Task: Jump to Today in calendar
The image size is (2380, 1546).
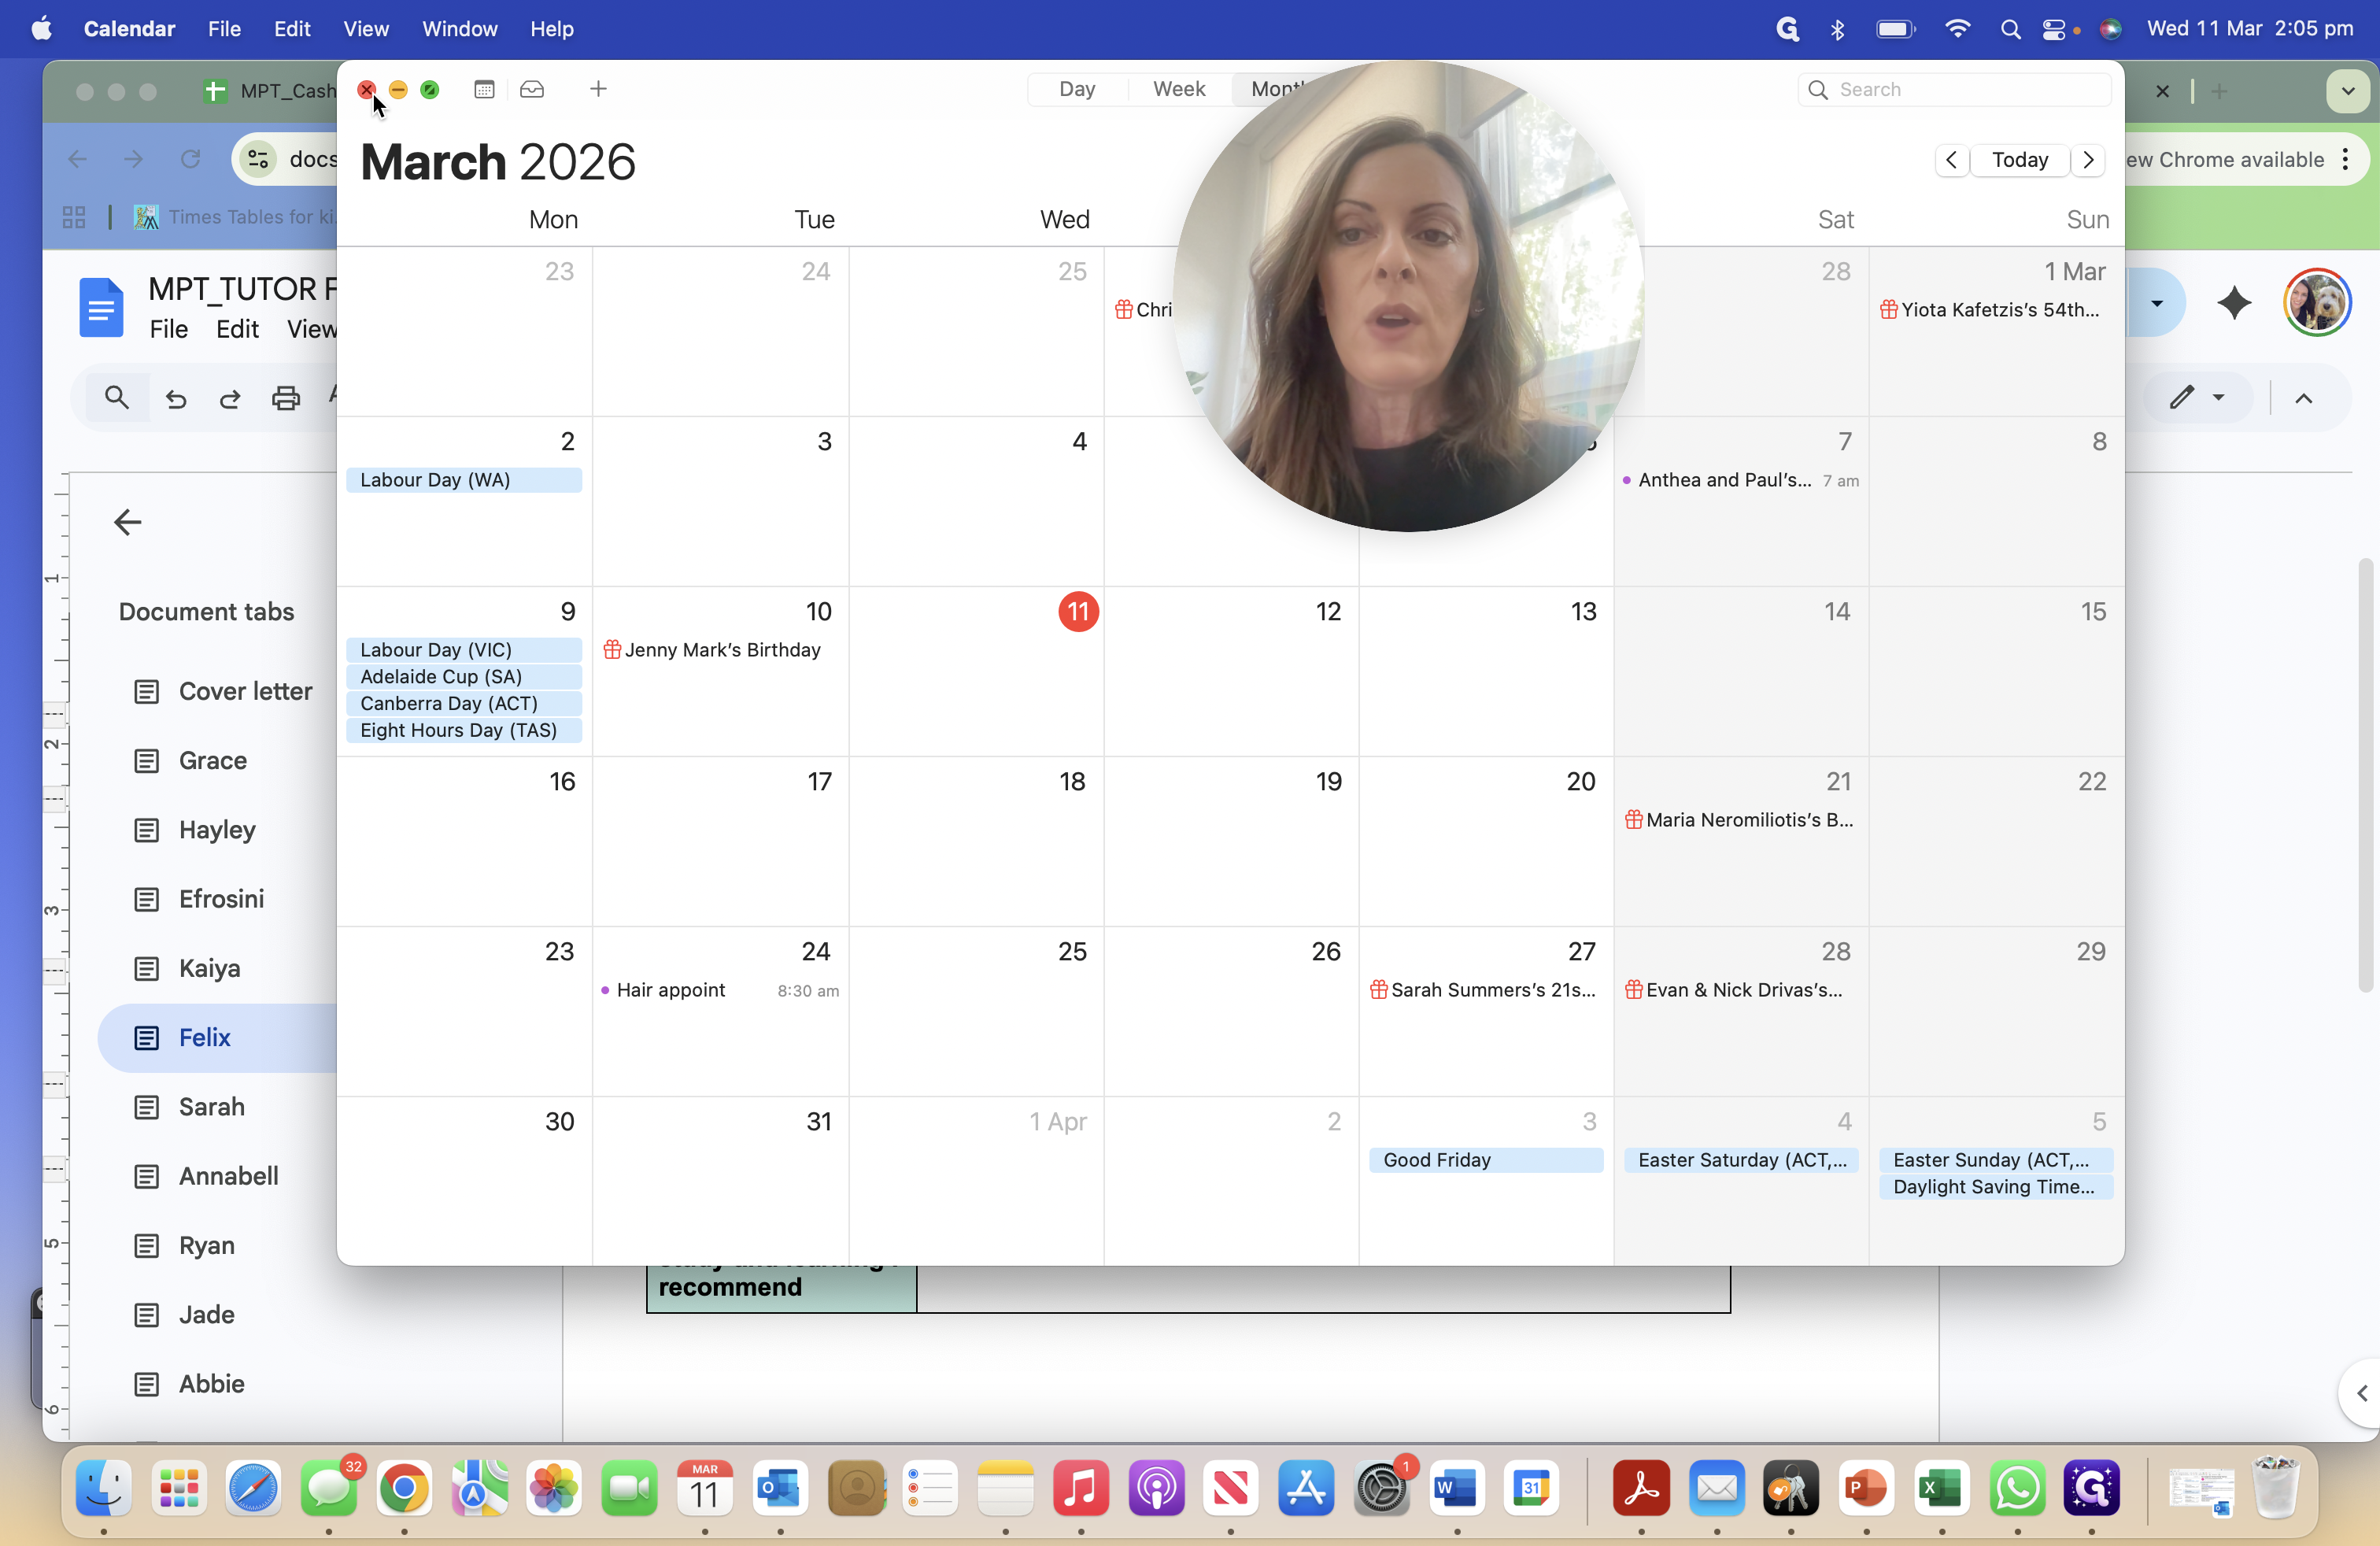Action: coord(2020,160)
